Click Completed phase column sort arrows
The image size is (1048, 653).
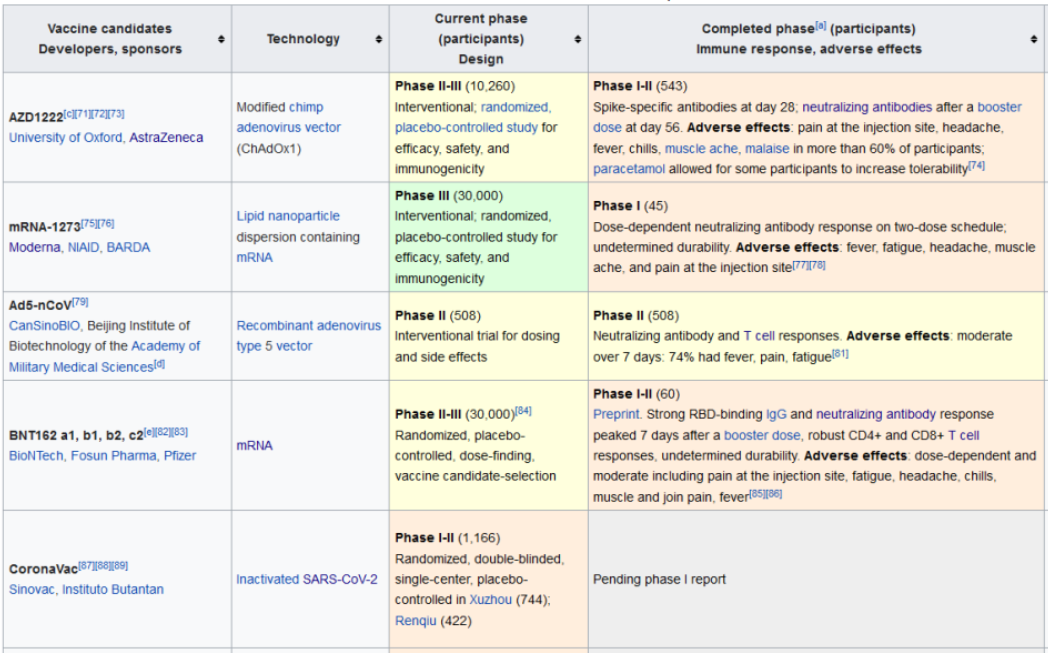click(x=1034, y=39)
